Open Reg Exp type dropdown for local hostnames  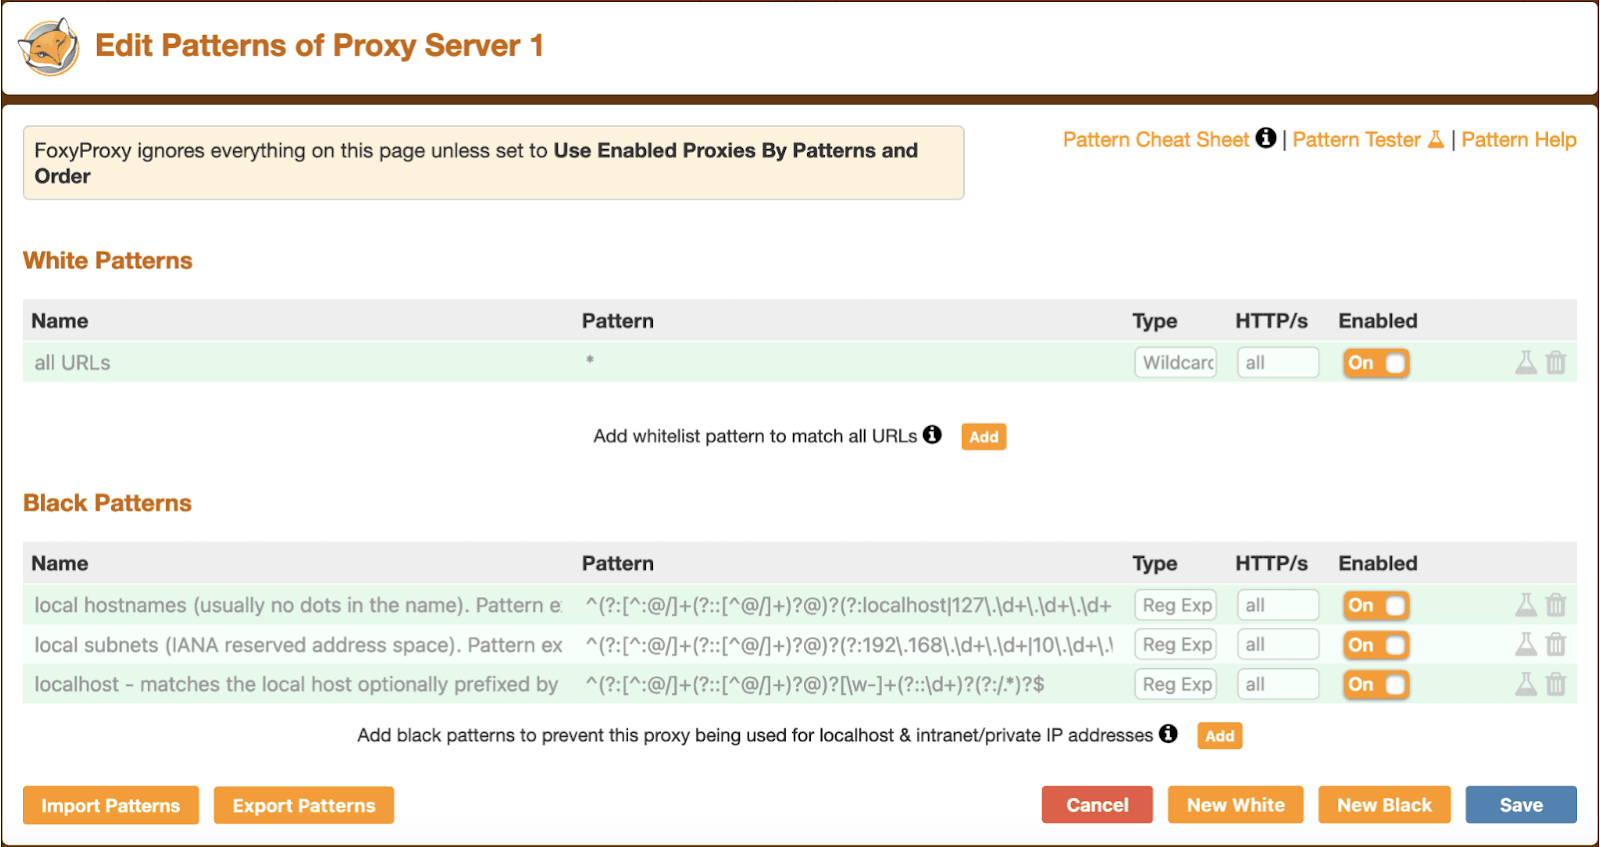tap(1176, 605)
